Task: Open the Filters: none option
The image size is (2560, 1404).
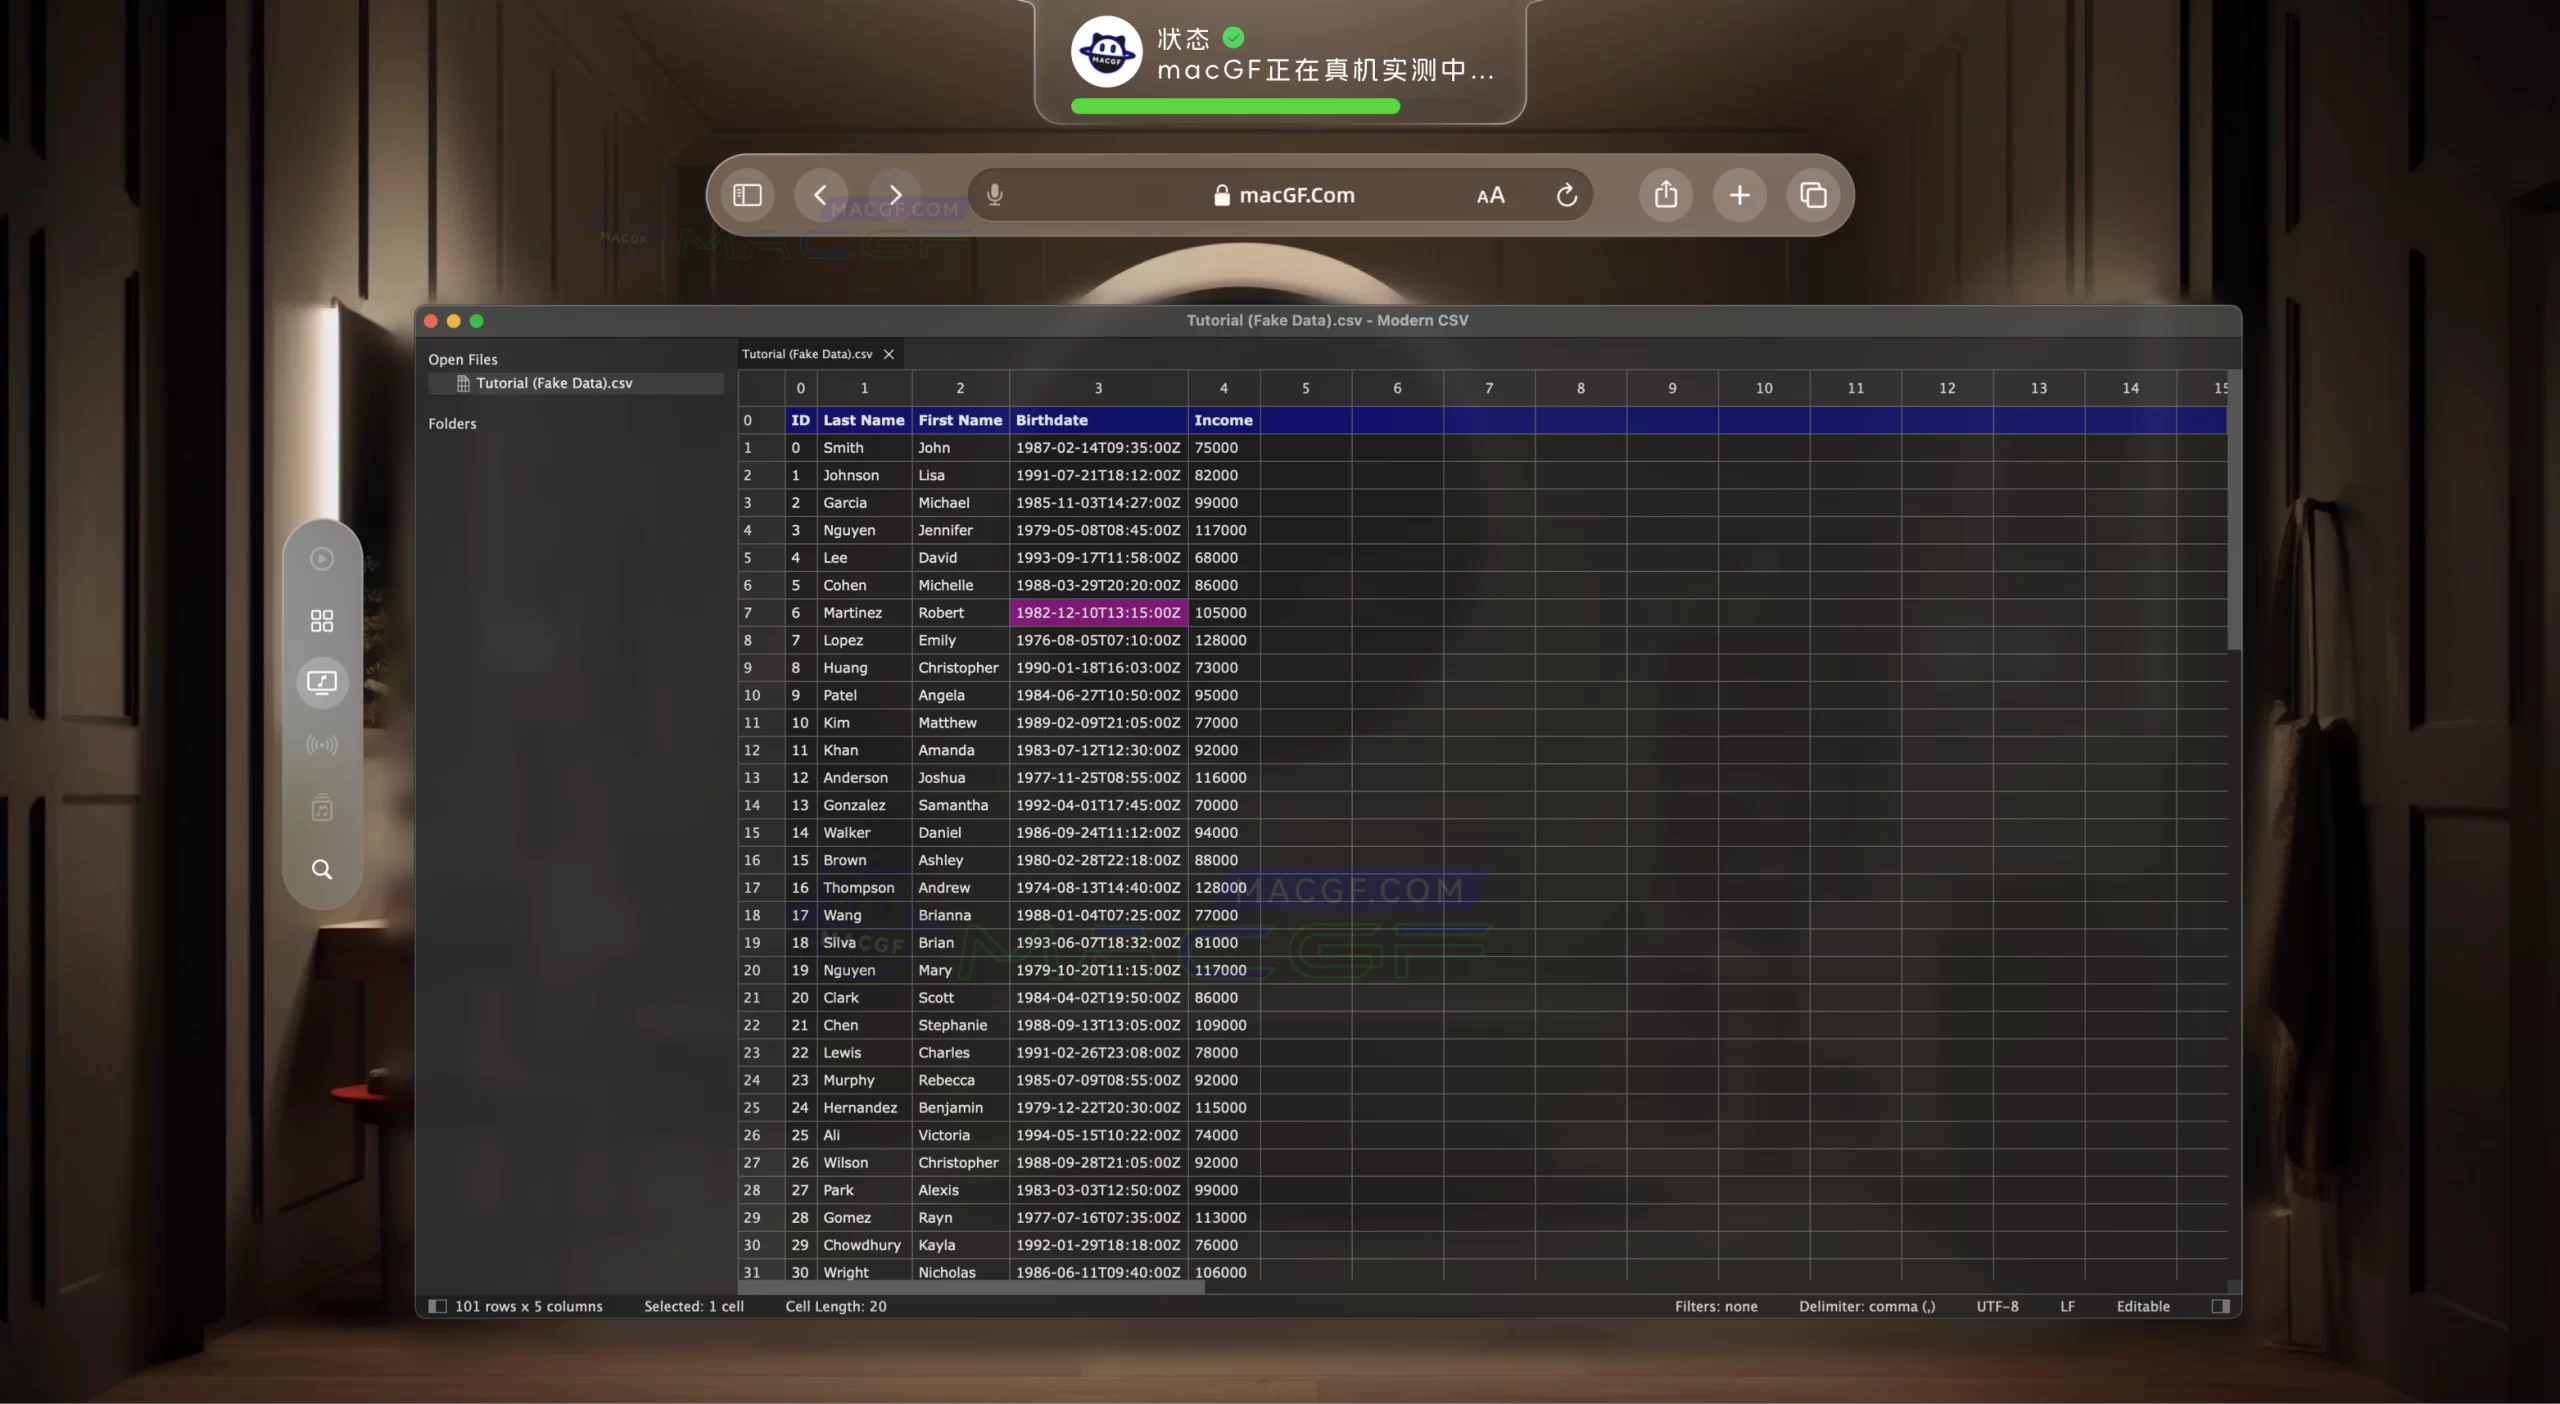Action: (x=1716, y=1306)
